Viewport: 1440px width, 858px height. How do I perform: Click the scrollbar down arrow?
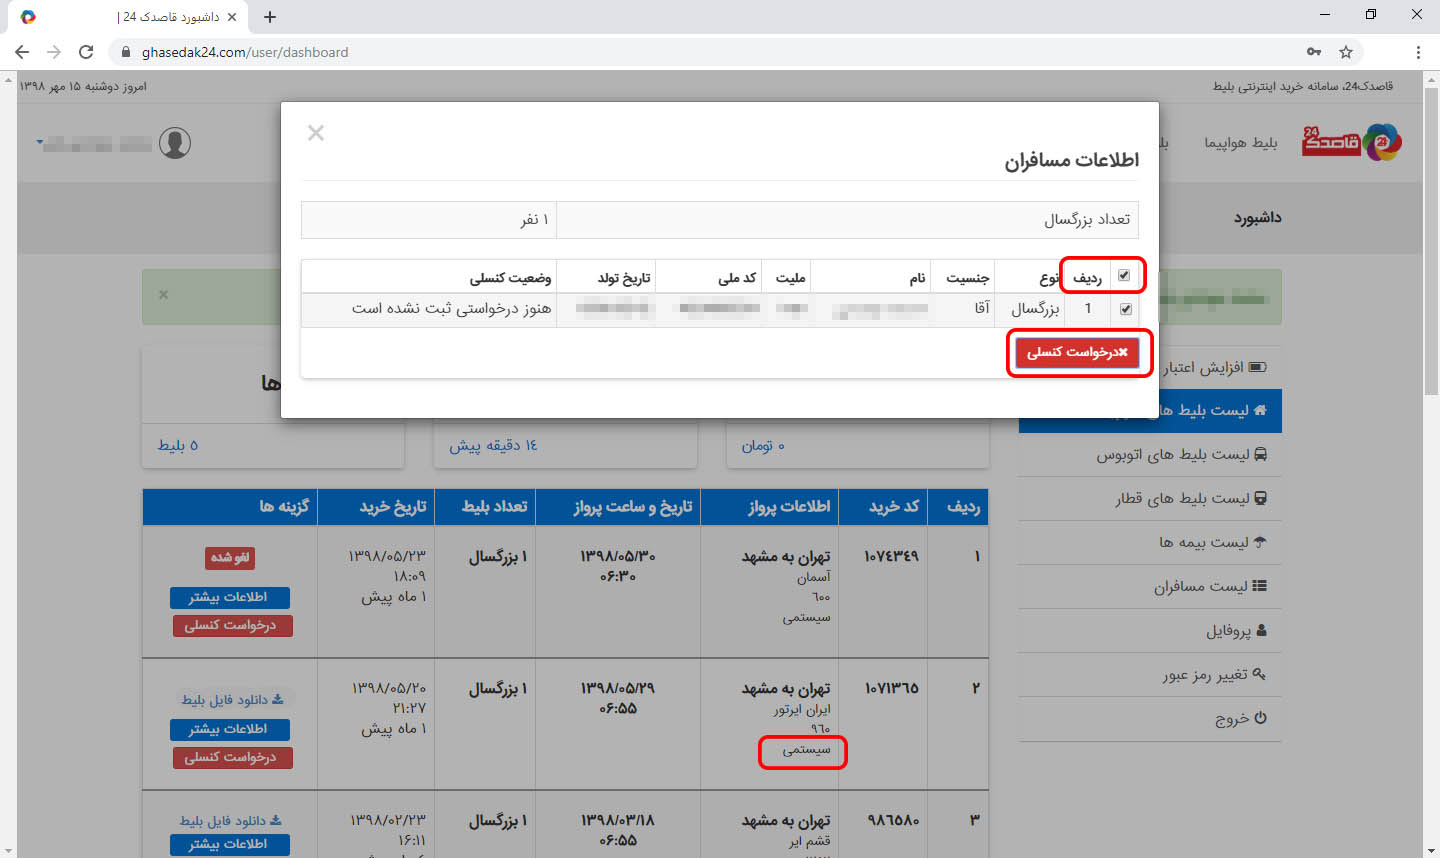click(1431, 850)
